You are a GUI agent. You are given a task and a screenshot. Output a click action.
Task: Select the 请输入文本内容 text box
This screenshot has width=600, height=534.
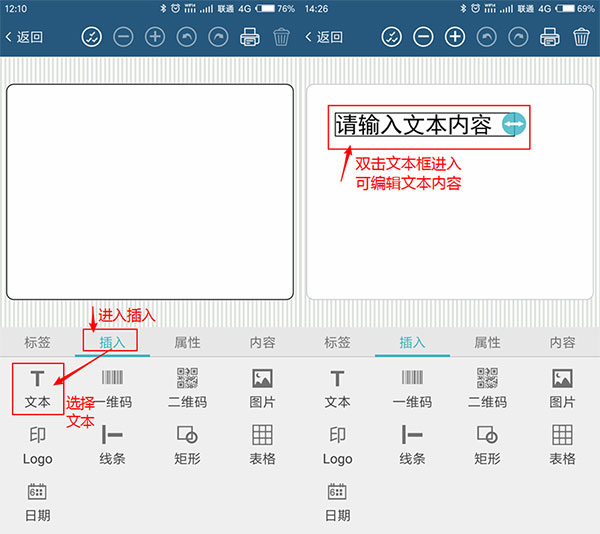click(415, 125)
